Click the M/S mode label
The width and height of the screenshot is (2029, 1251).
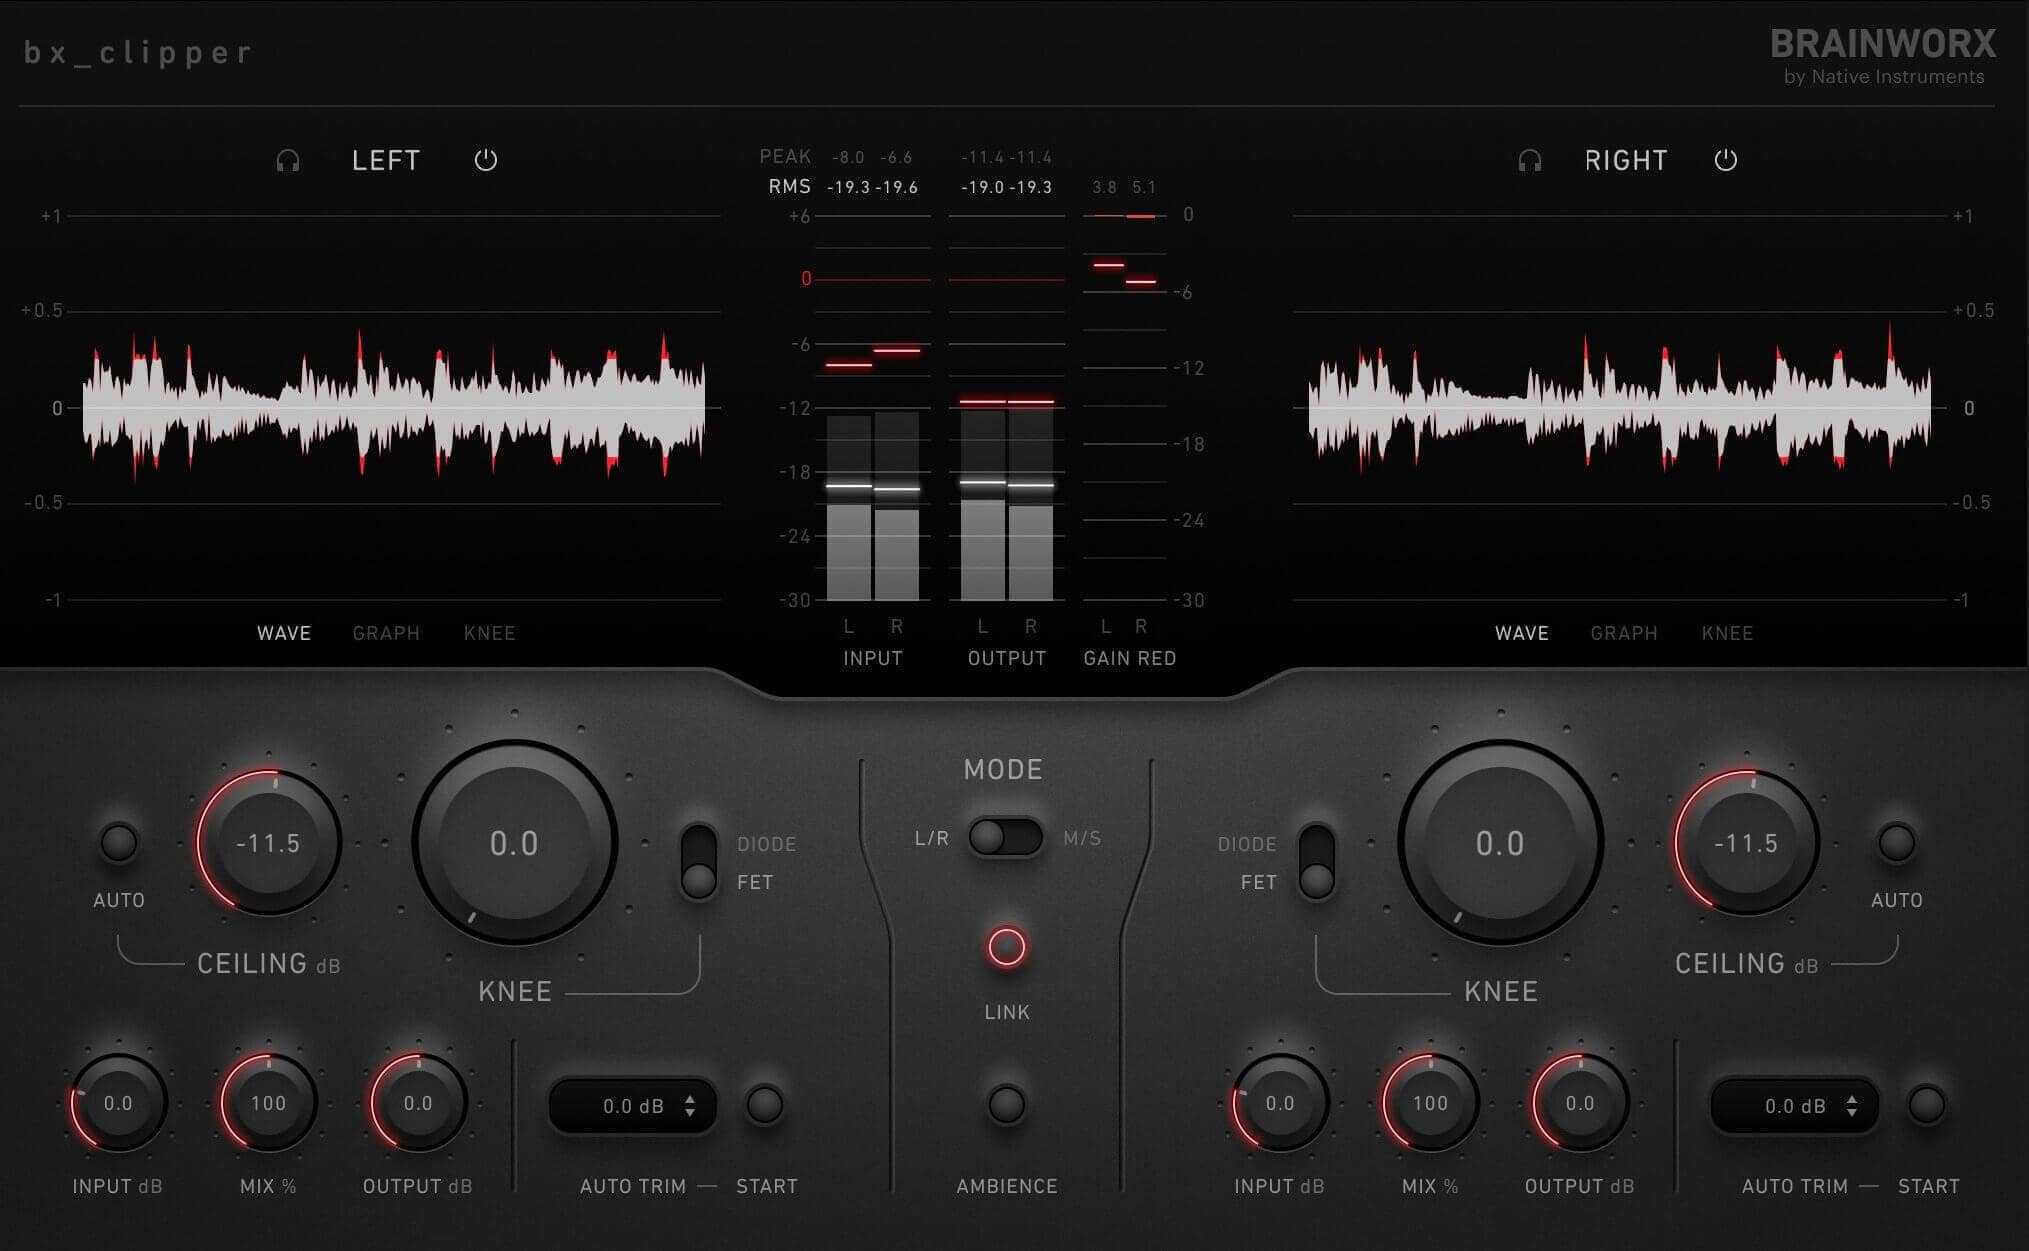1082,838
